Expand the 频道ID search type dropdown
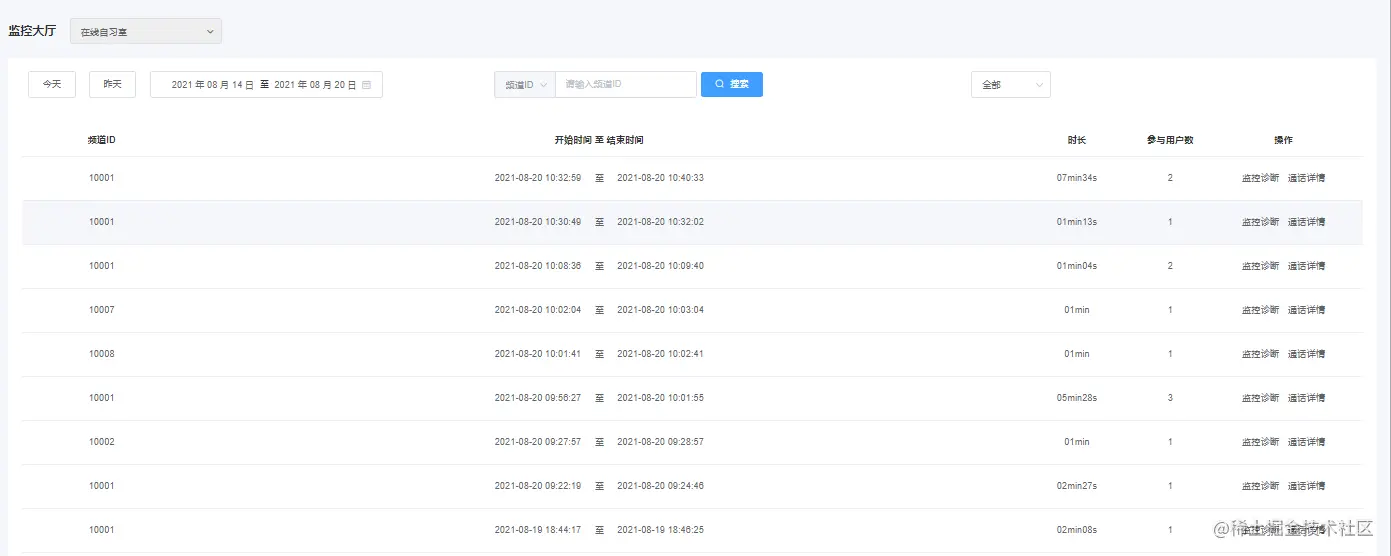The width and height of the screenshot is (1391, 556). tap(525, 85)
